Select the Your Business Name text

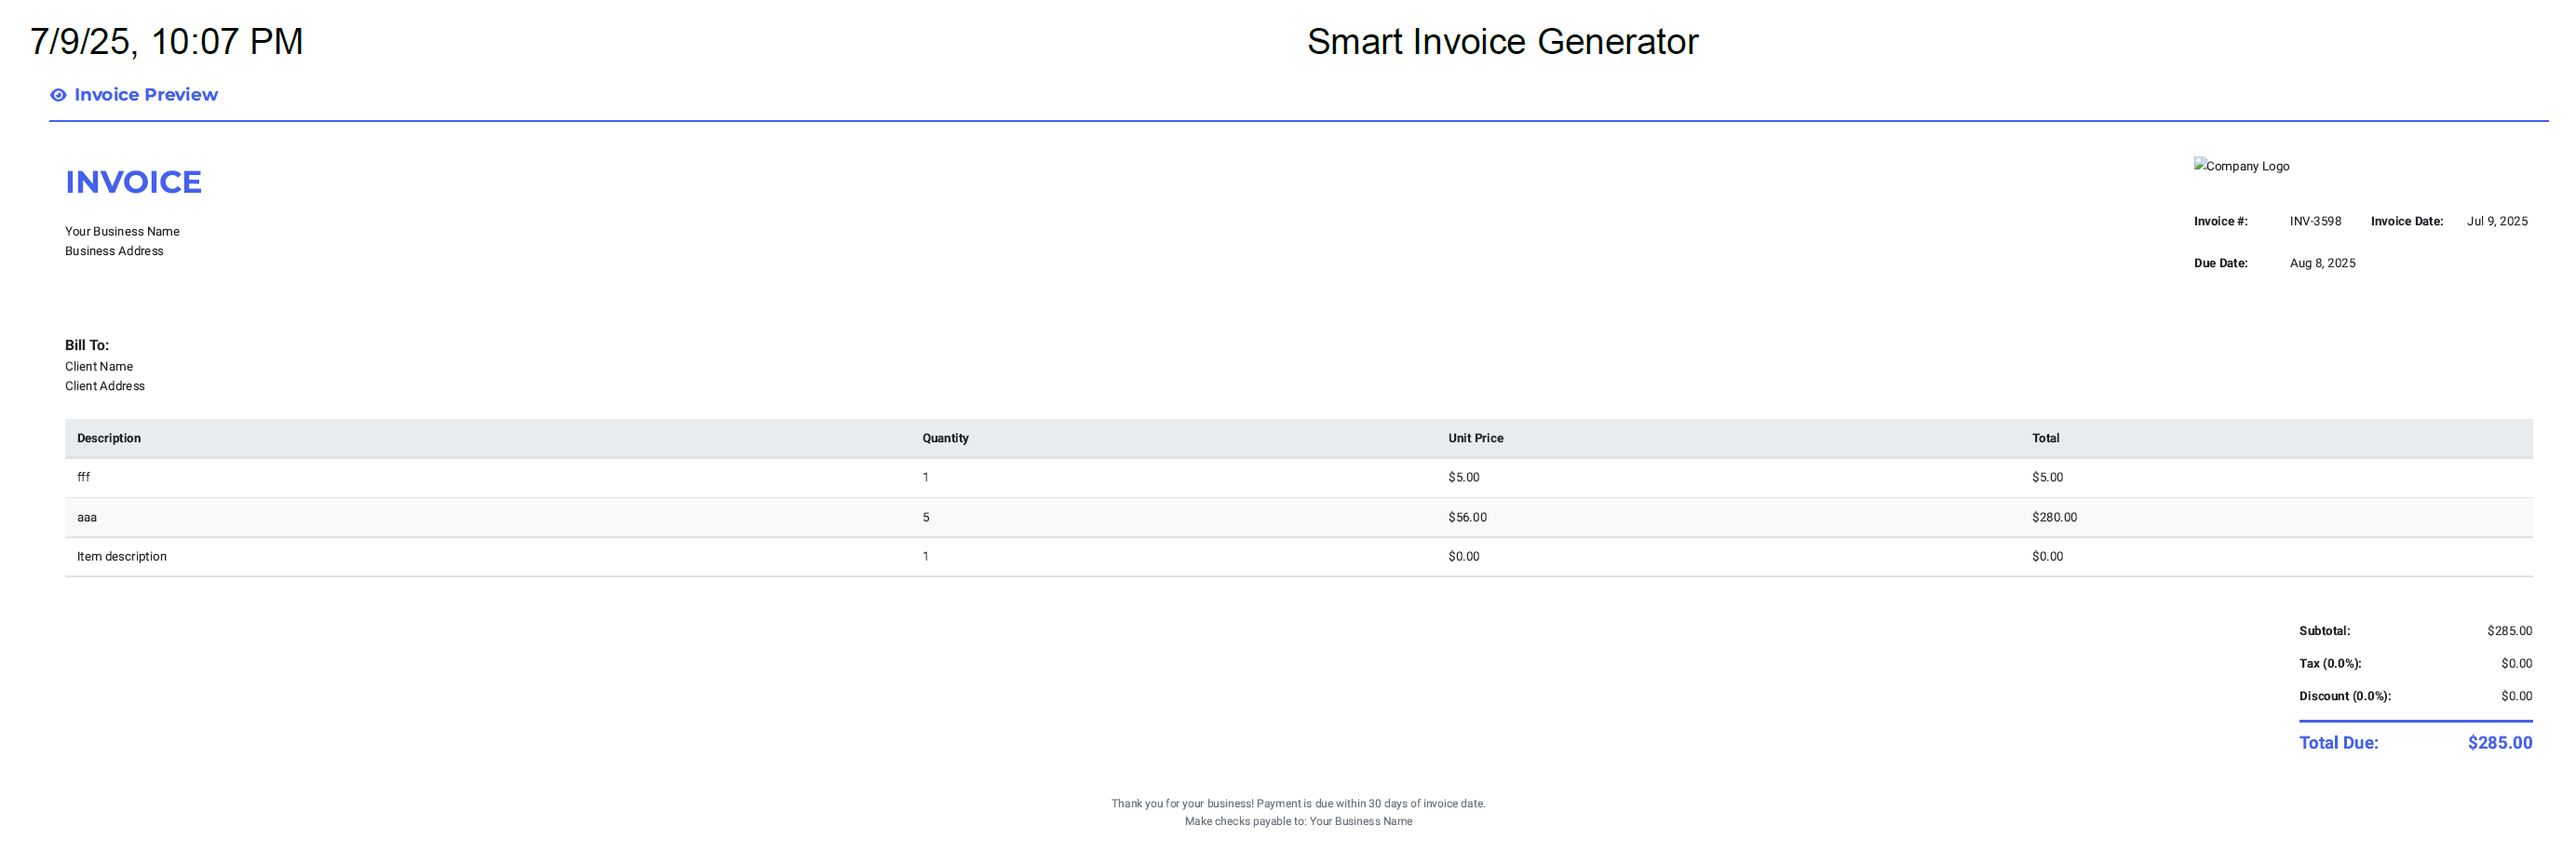click(122, 231)
